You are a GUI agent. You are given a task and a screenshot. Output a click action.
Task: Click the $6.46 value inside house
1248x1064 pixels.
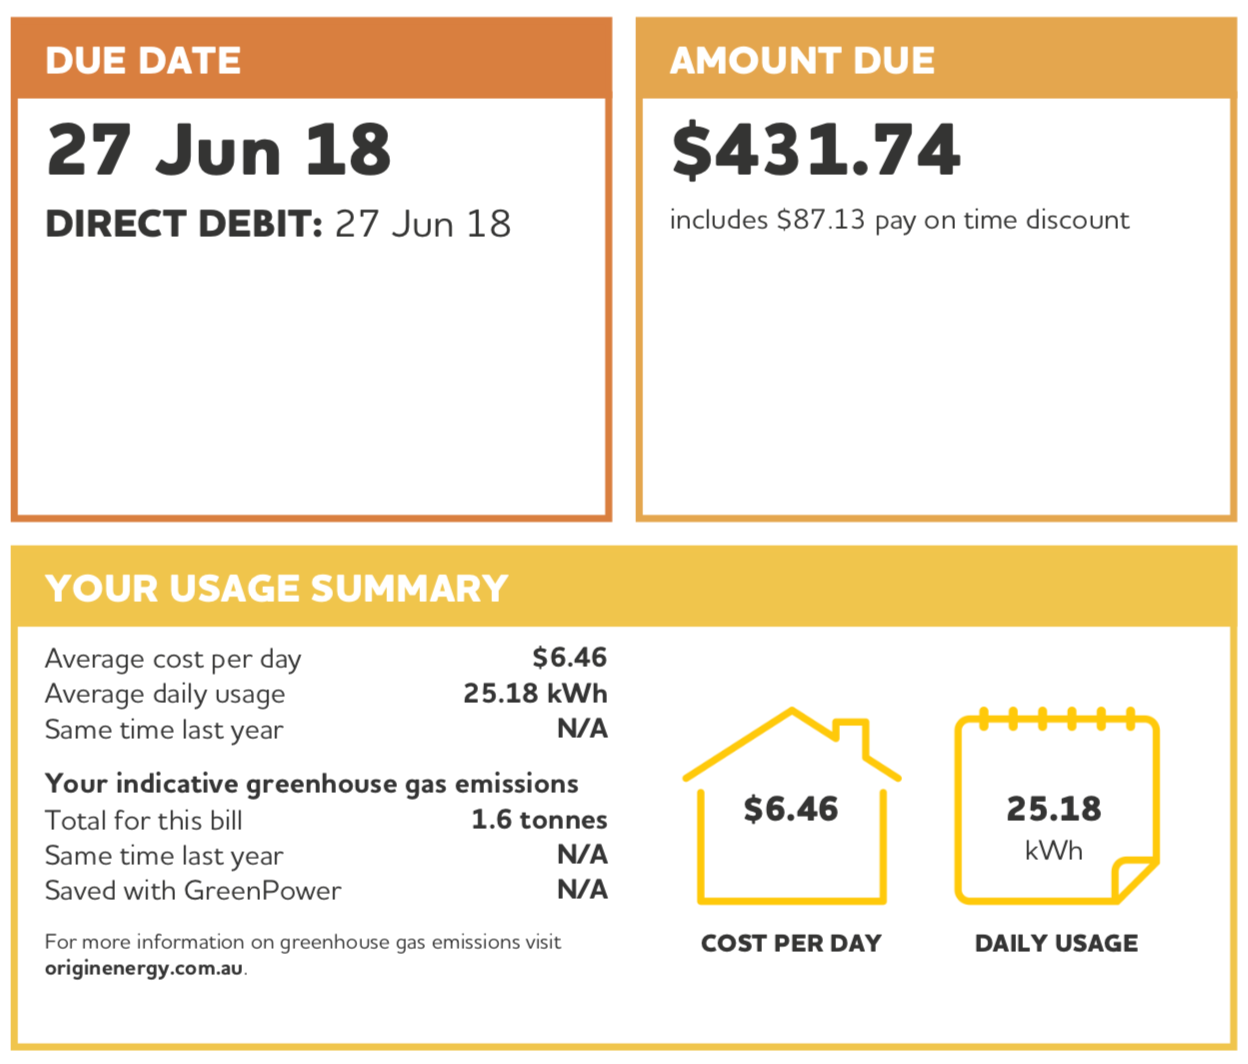[x=791, y=808]
